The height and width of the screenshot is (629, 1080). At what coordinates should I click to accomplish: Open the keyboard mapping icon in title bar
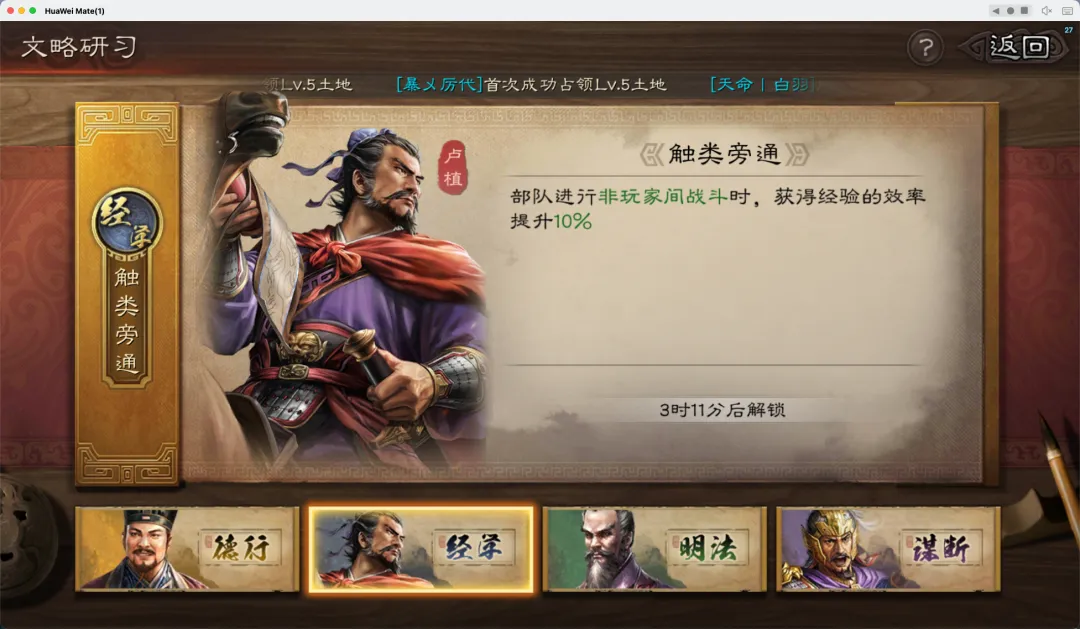[x=1067, y=10]
